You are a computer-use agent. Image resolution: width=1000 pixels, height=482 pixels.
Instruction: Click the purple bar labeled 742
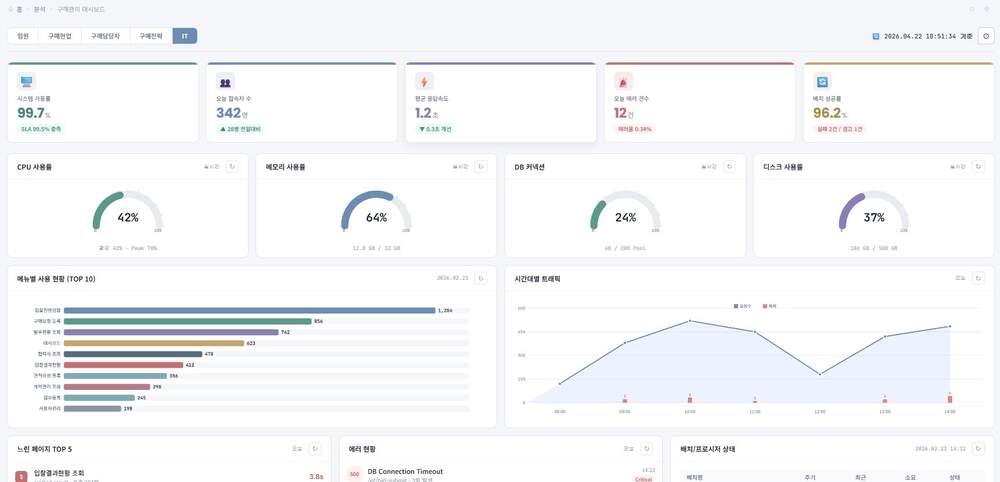click(171, 332)
